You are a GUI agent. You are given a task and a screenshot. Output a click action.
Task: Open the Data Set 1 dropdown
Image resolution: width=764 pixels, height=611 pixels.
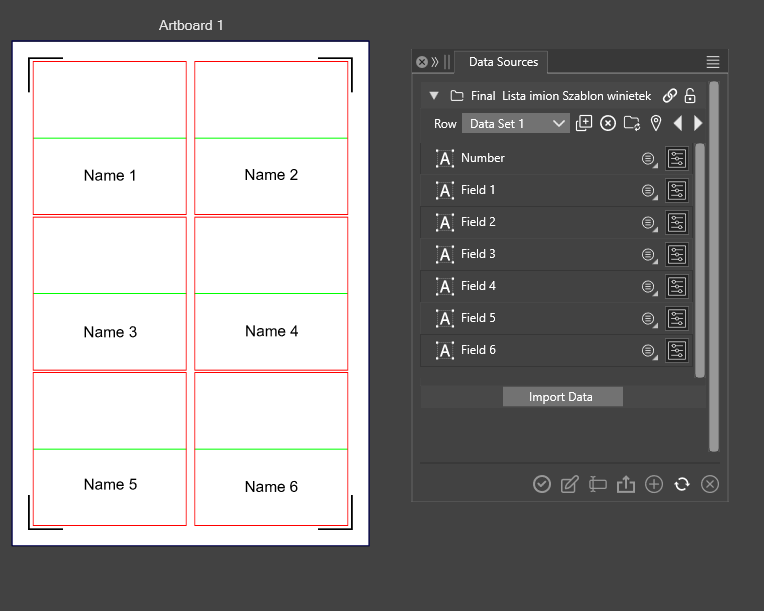coord(515,123)
